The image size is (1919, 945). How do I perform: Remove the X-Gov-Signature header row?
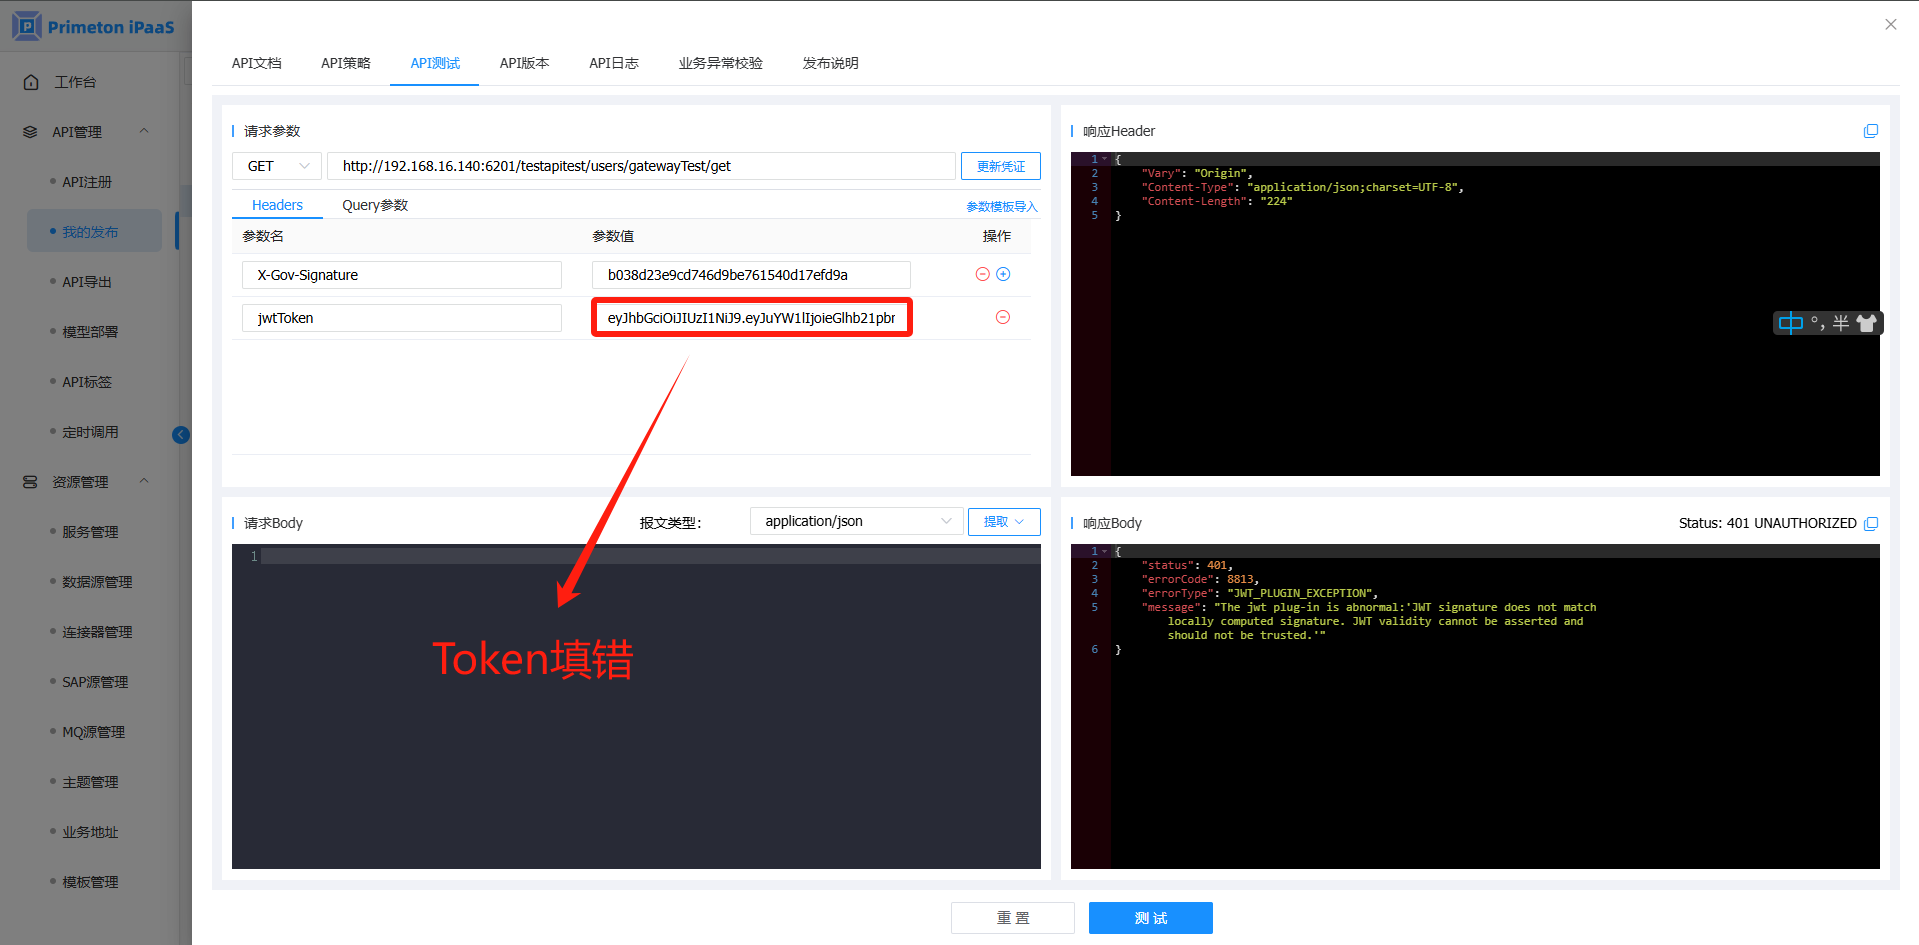982,274
